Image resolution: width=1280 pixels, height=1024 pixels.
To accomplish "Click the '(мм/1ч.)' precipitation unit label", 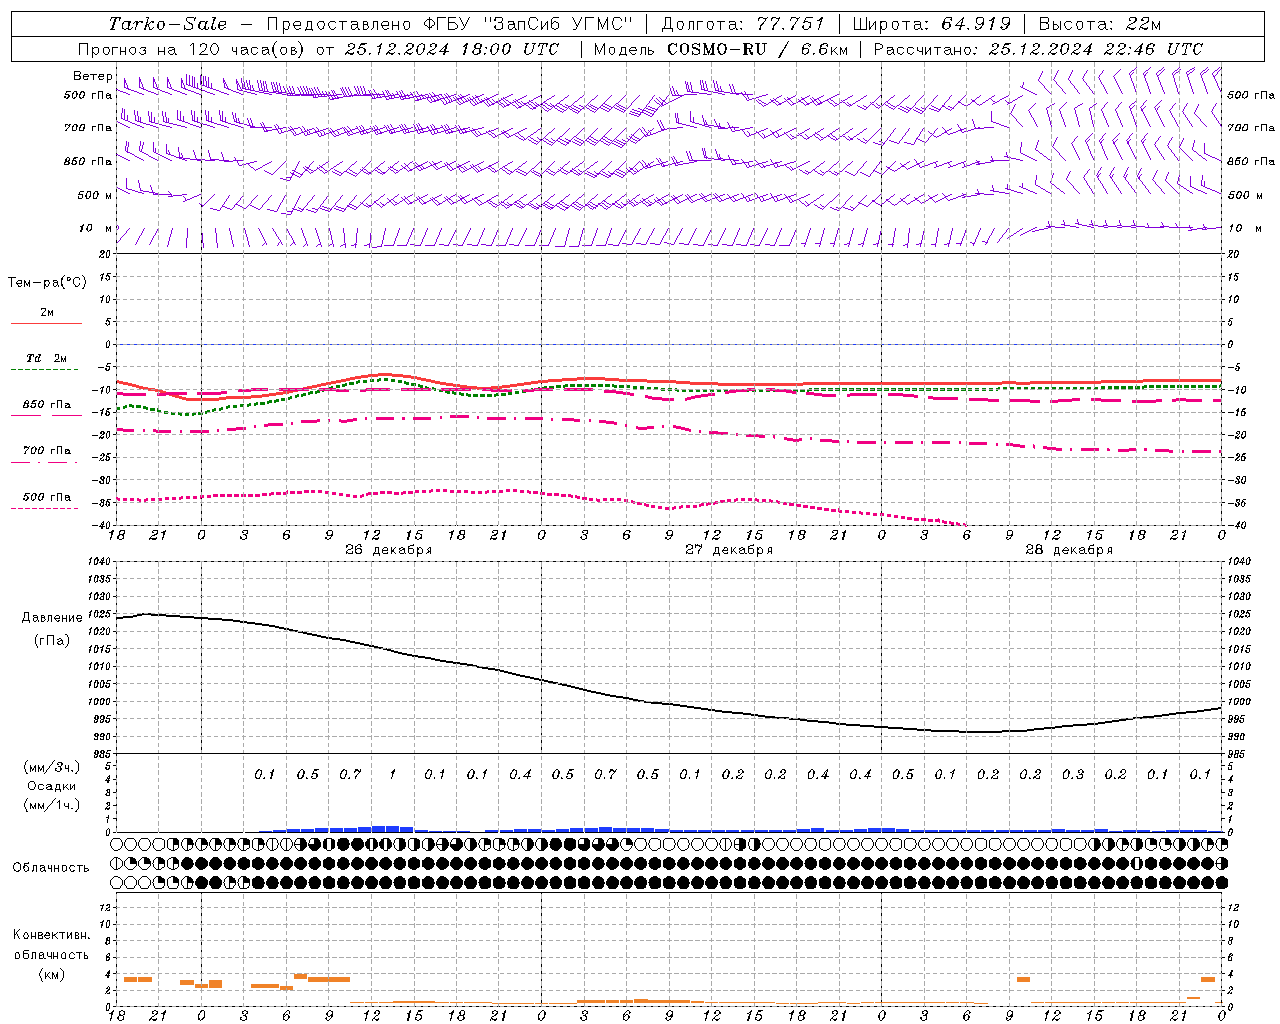I will pos(52,805).
